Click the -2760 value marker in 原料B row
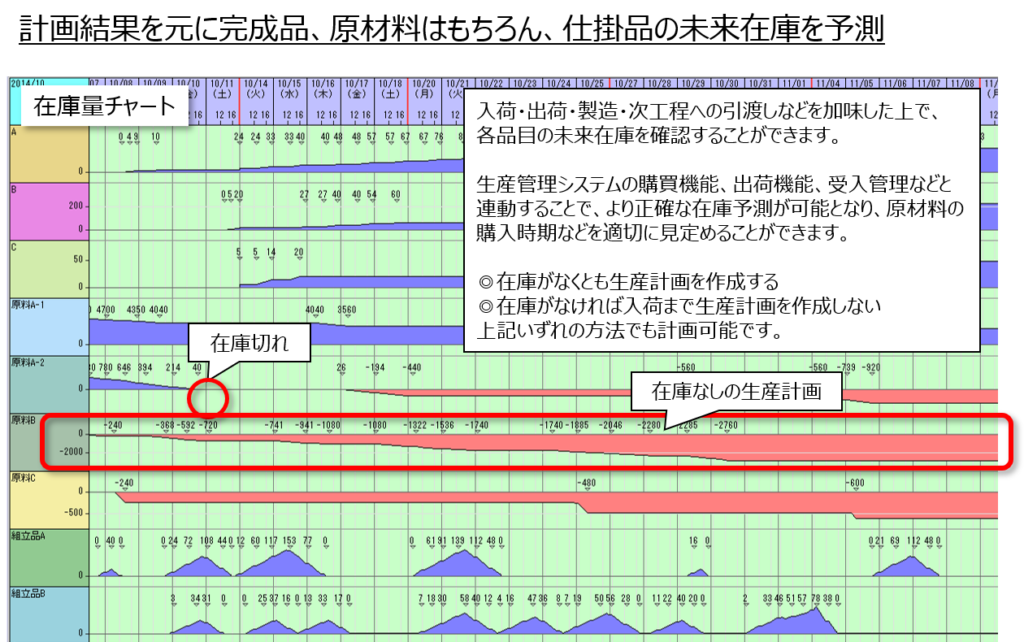 [x=726, y=425]
